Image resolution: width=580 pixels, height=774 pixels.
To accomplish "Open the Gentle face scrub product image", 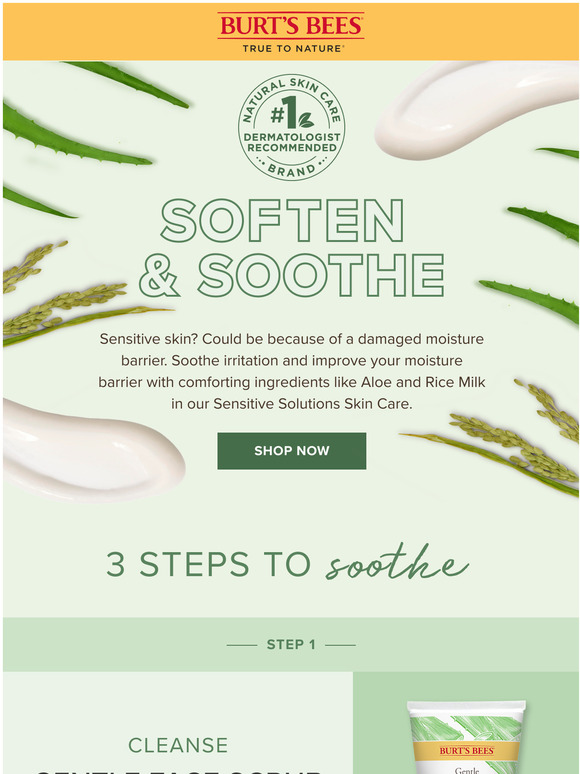I will coord(466,736).
